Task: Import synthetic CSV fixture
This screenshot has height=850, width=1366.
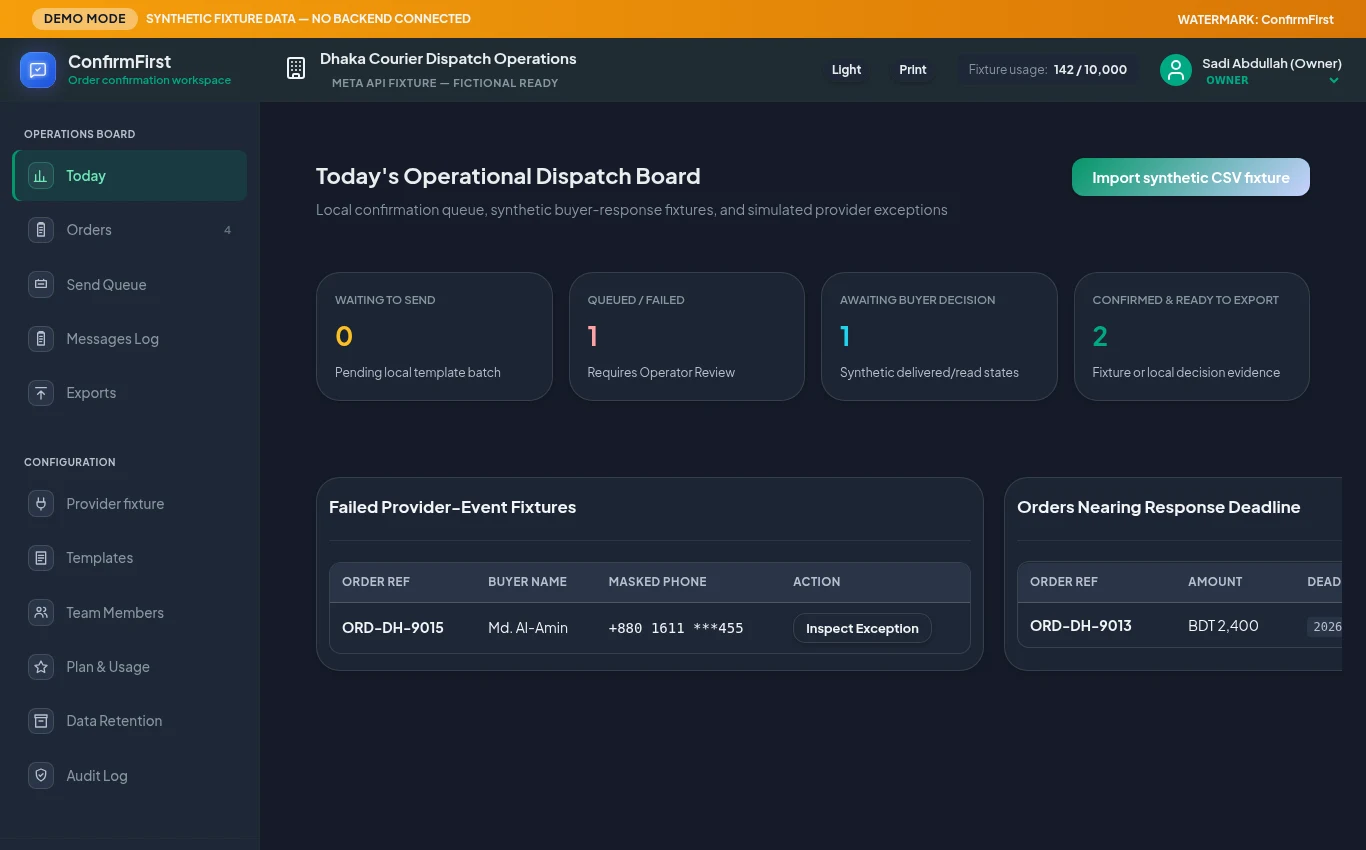Action: coord(1191,178)
